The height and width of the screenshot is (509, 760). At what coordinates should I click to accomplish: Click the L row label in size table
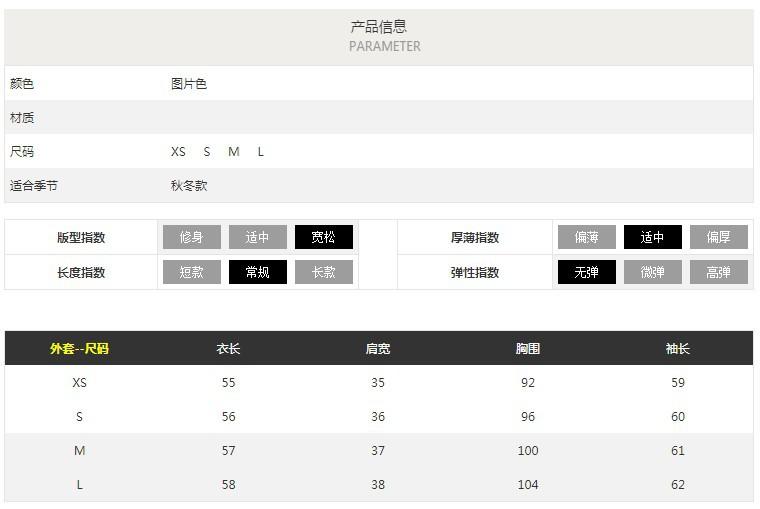(x=79, y=484)
